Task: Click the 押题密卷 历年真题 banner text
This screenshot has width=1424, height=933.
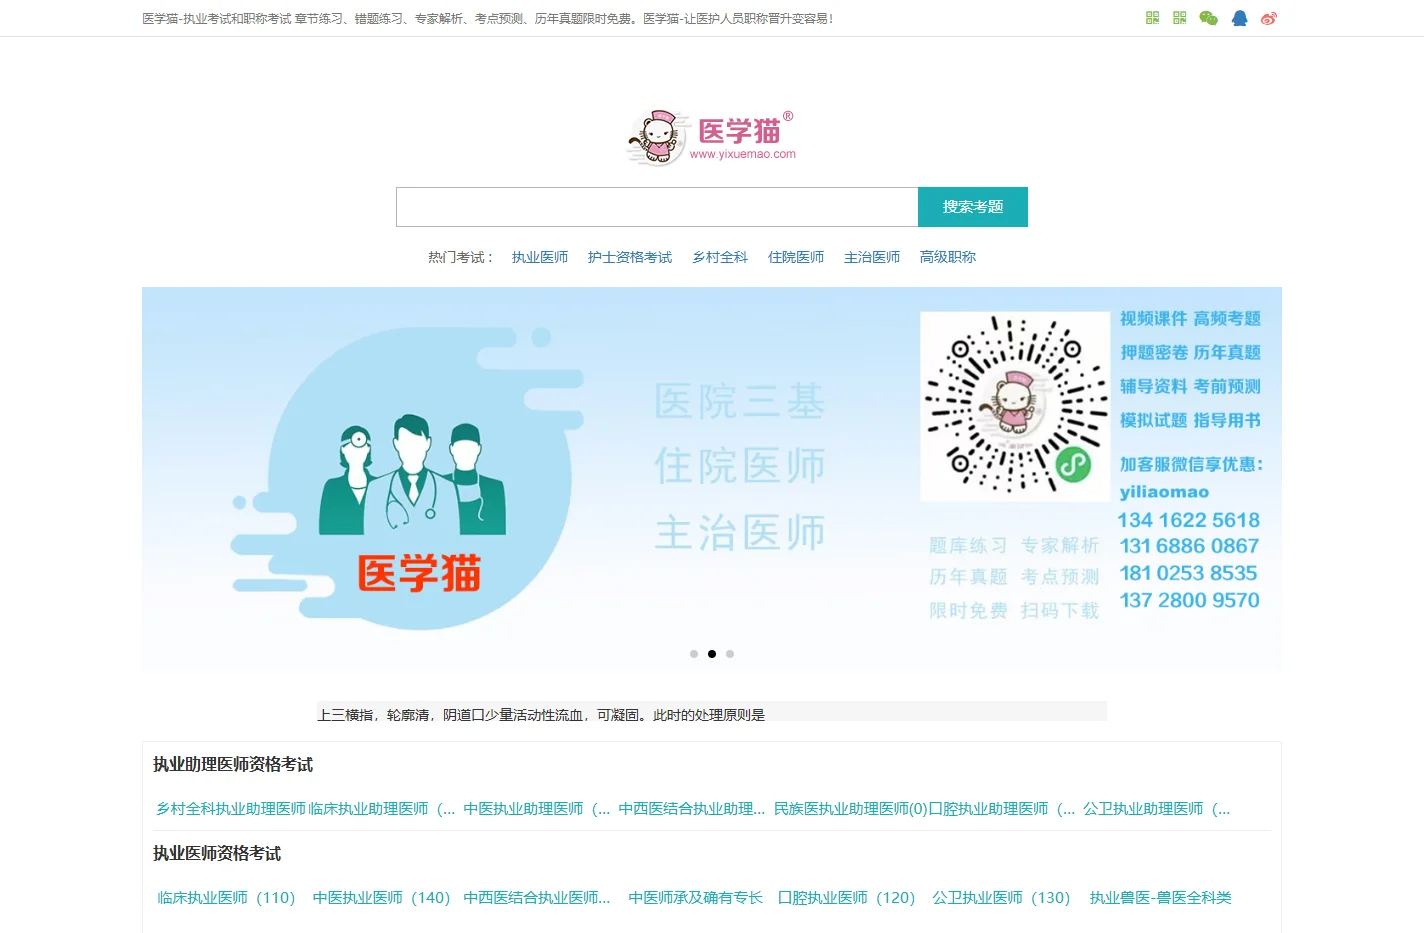Action: [x=1190, y=353]
